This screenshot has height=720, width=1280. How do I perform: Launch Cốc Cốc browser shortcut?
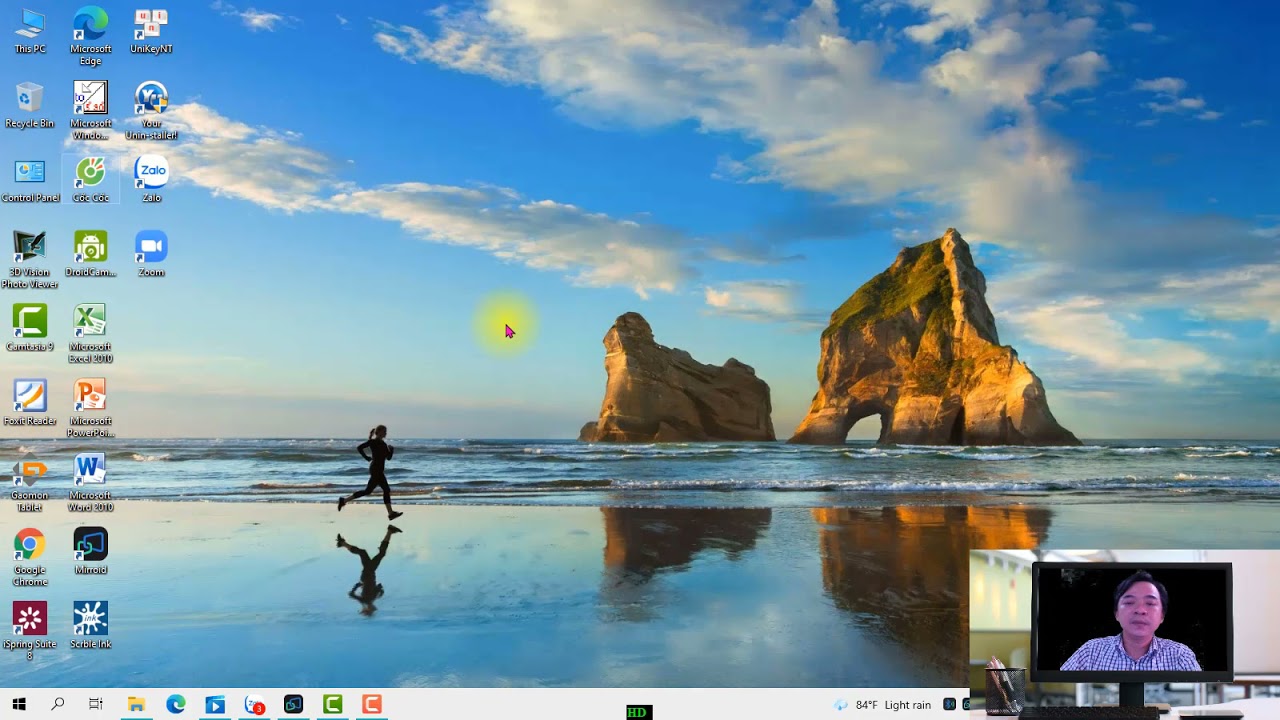91,180
